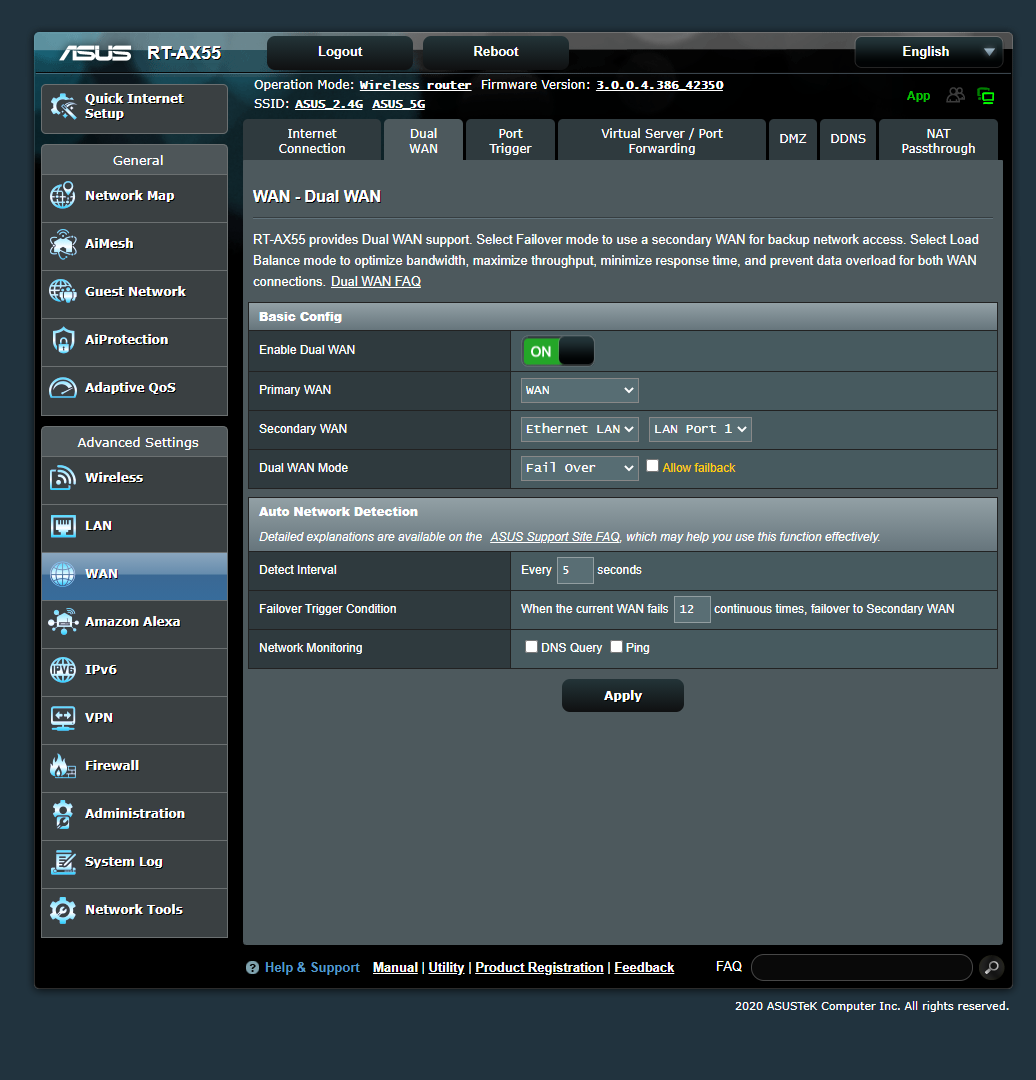The width and height of the screenshot is (1036, 1080).
Task: Open Virtual Server / Port Forwarding tab
Action: (x=662, y=141)
